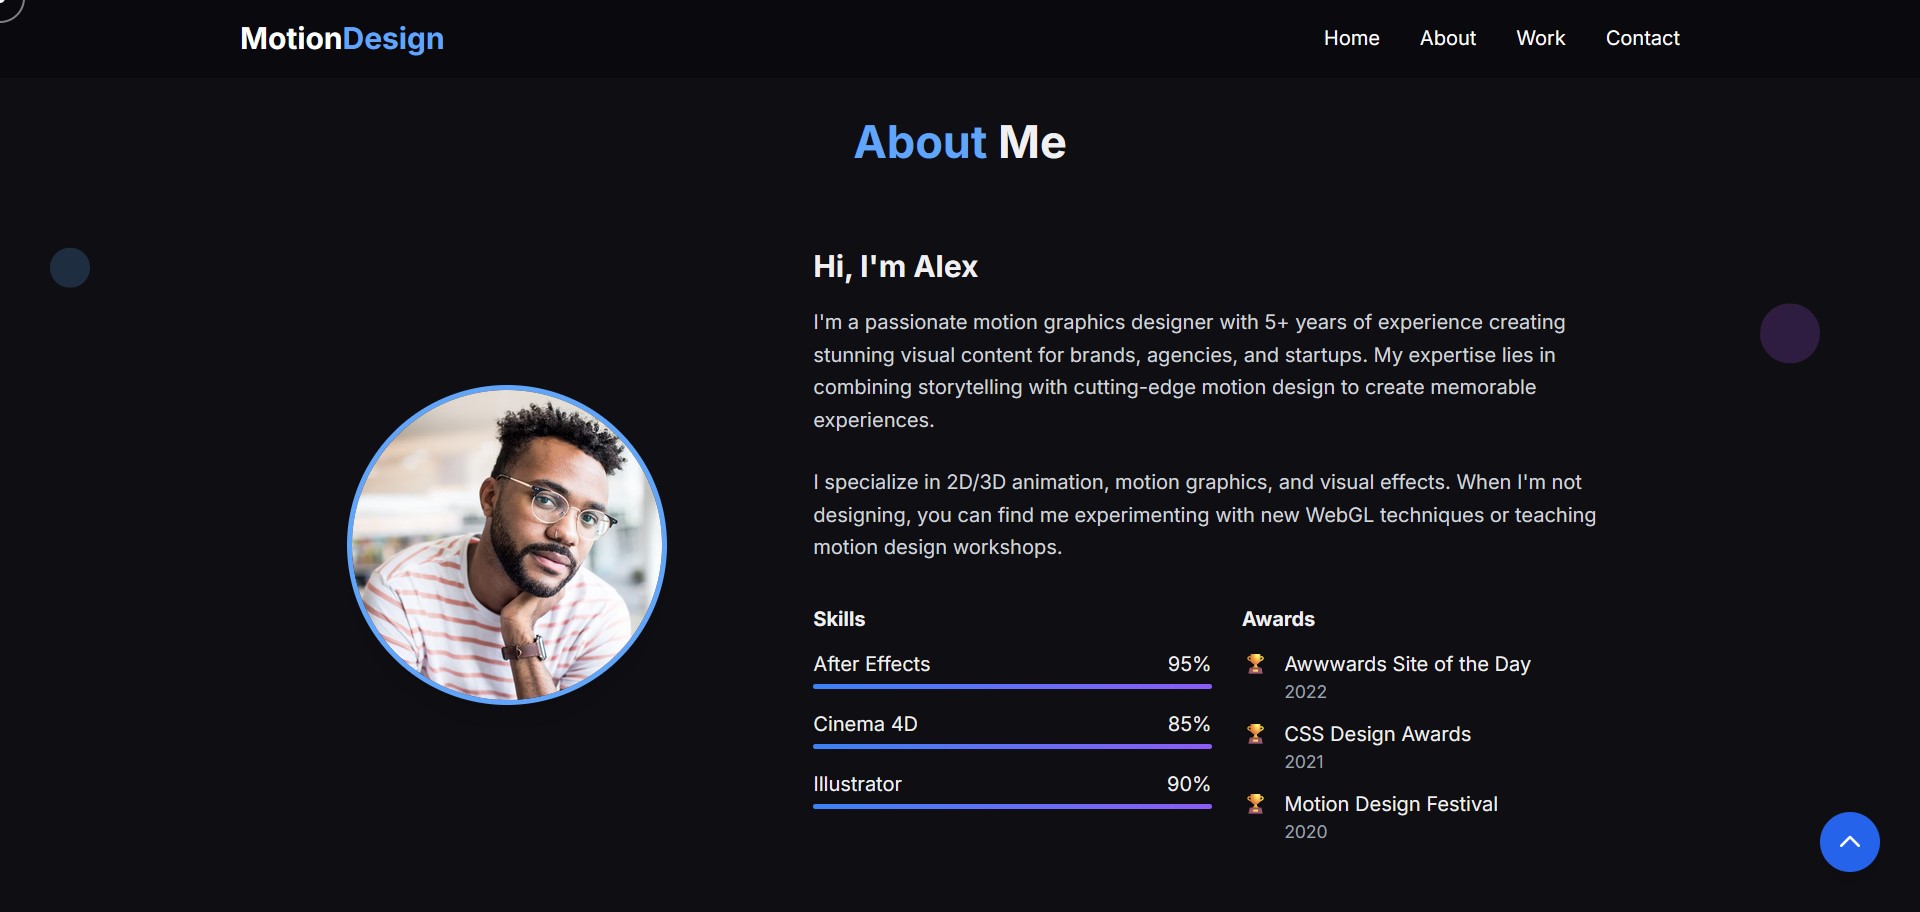Screen dimensions: 1920x912
Task: Click the 'About Me' section heading
Action: coord(960,142)
